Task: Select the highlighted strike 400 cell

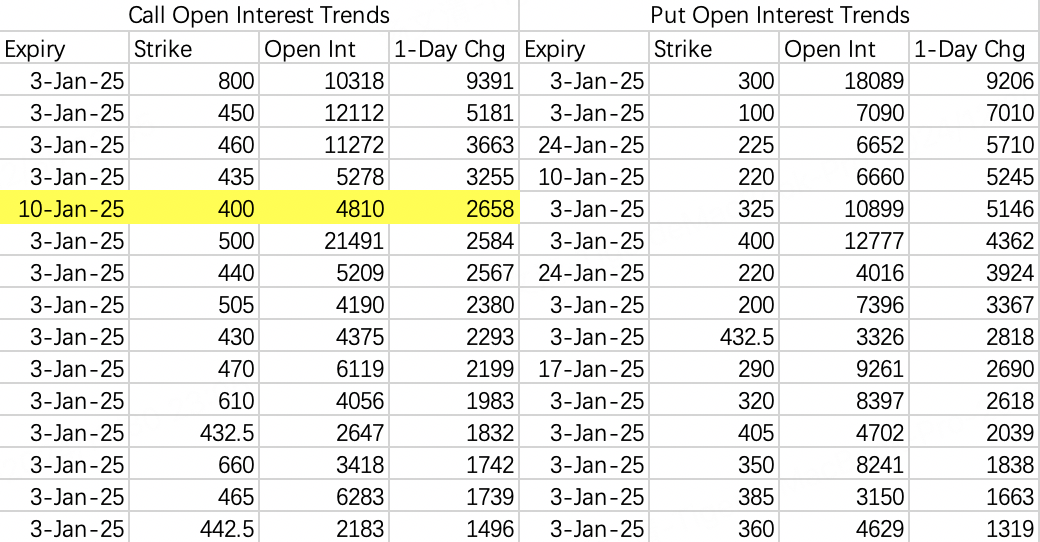Action: (194, 208)
